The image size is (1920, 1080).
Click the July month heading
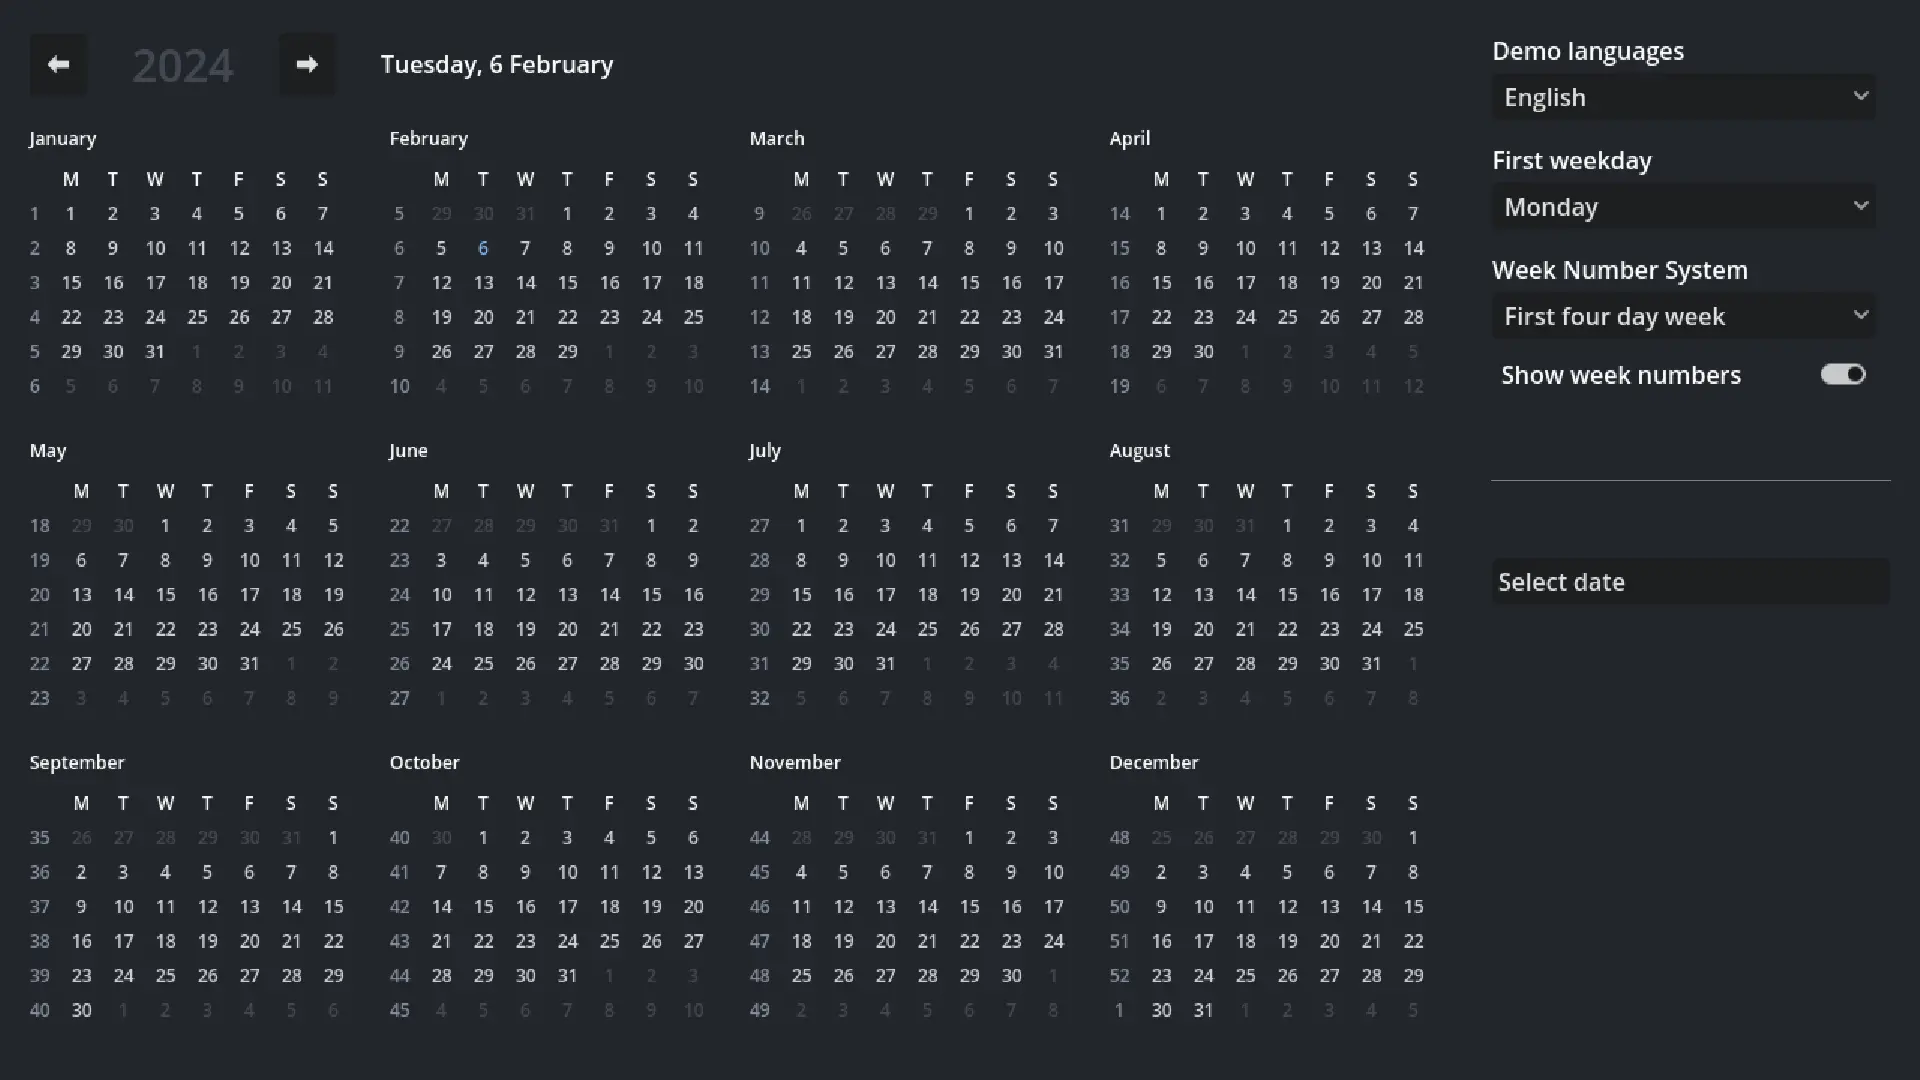coord(765,451)
